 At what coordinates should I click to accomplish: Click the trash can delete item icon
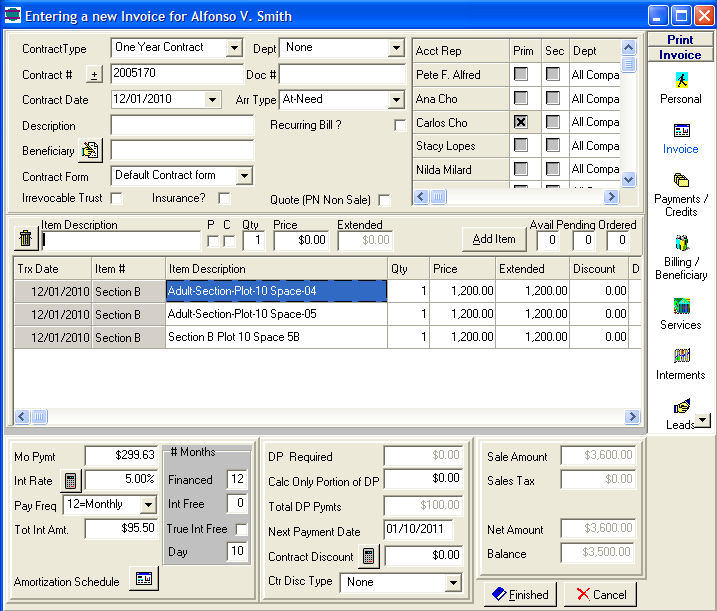[x=25, y=239]
